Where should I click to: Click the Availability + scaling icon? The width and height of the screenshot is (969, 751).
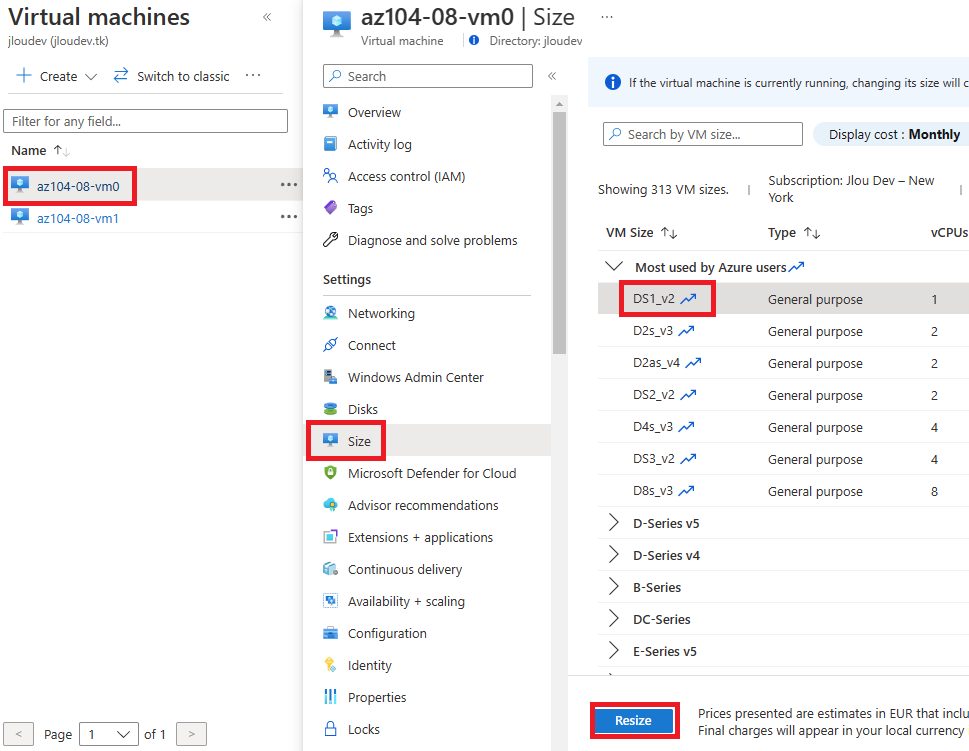point(331,601)
